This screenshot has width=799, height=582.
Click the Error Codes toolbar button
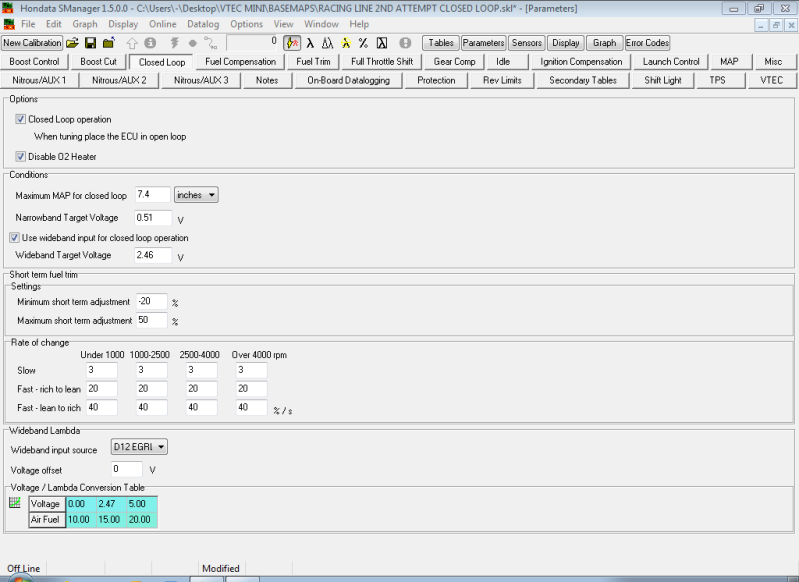[x=647, y=43]
